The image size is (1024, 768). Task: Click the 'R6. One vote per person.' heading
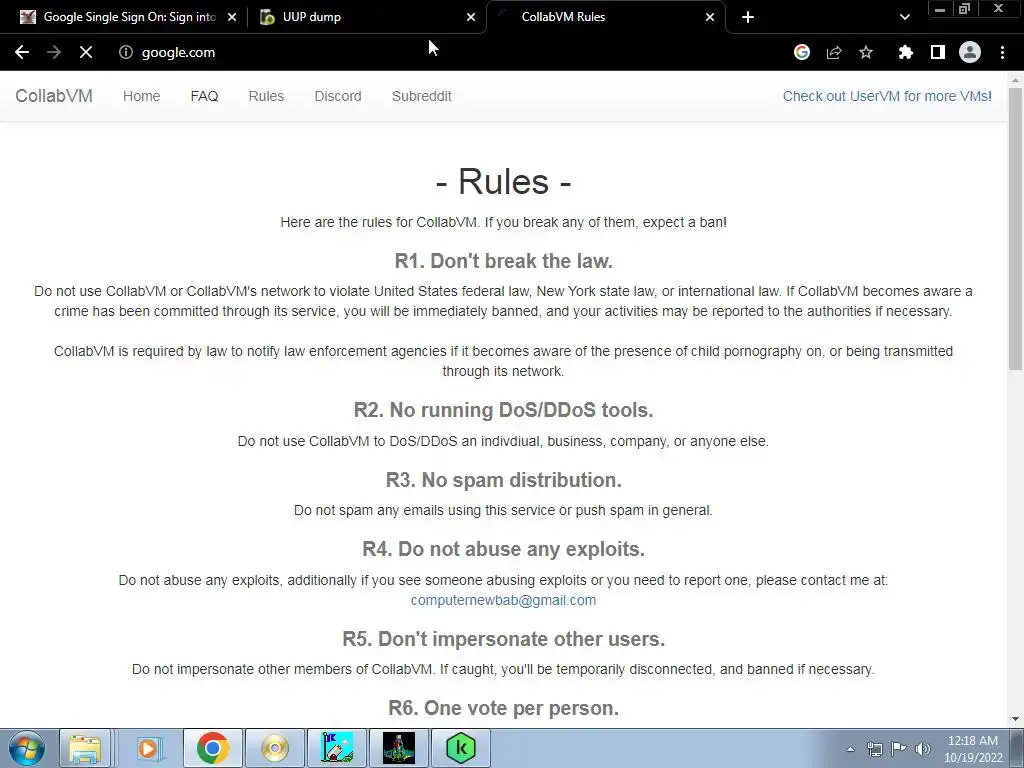(504, 708)
